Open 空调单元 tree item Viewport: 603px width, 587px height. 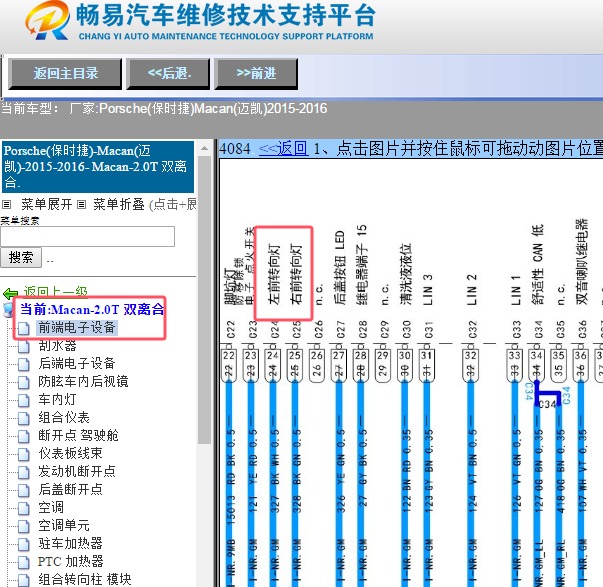pyautogui.click(x=64, y=525)
